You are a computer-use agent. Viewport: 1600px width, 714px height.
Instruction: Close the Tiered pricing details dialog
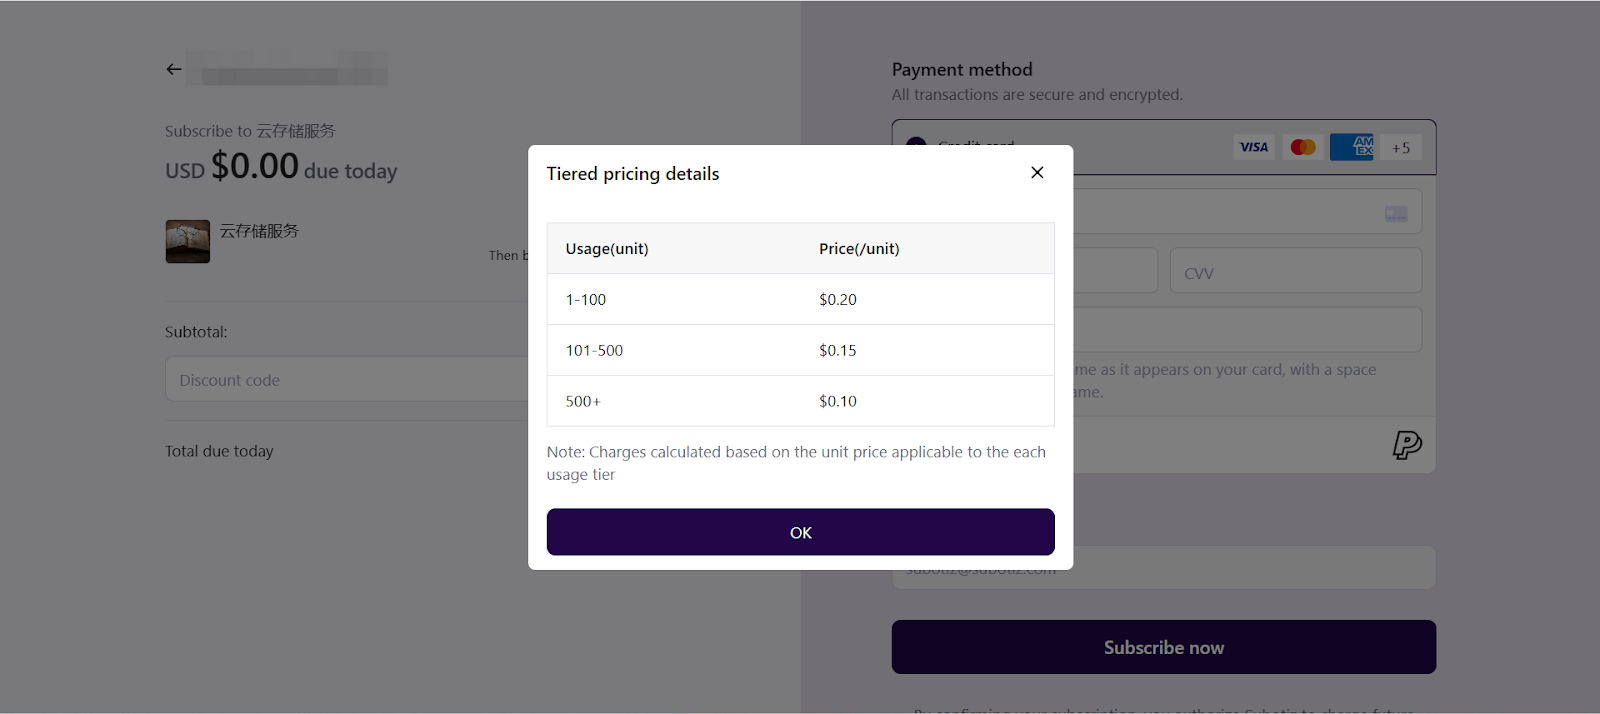[x=1037, y=172]
